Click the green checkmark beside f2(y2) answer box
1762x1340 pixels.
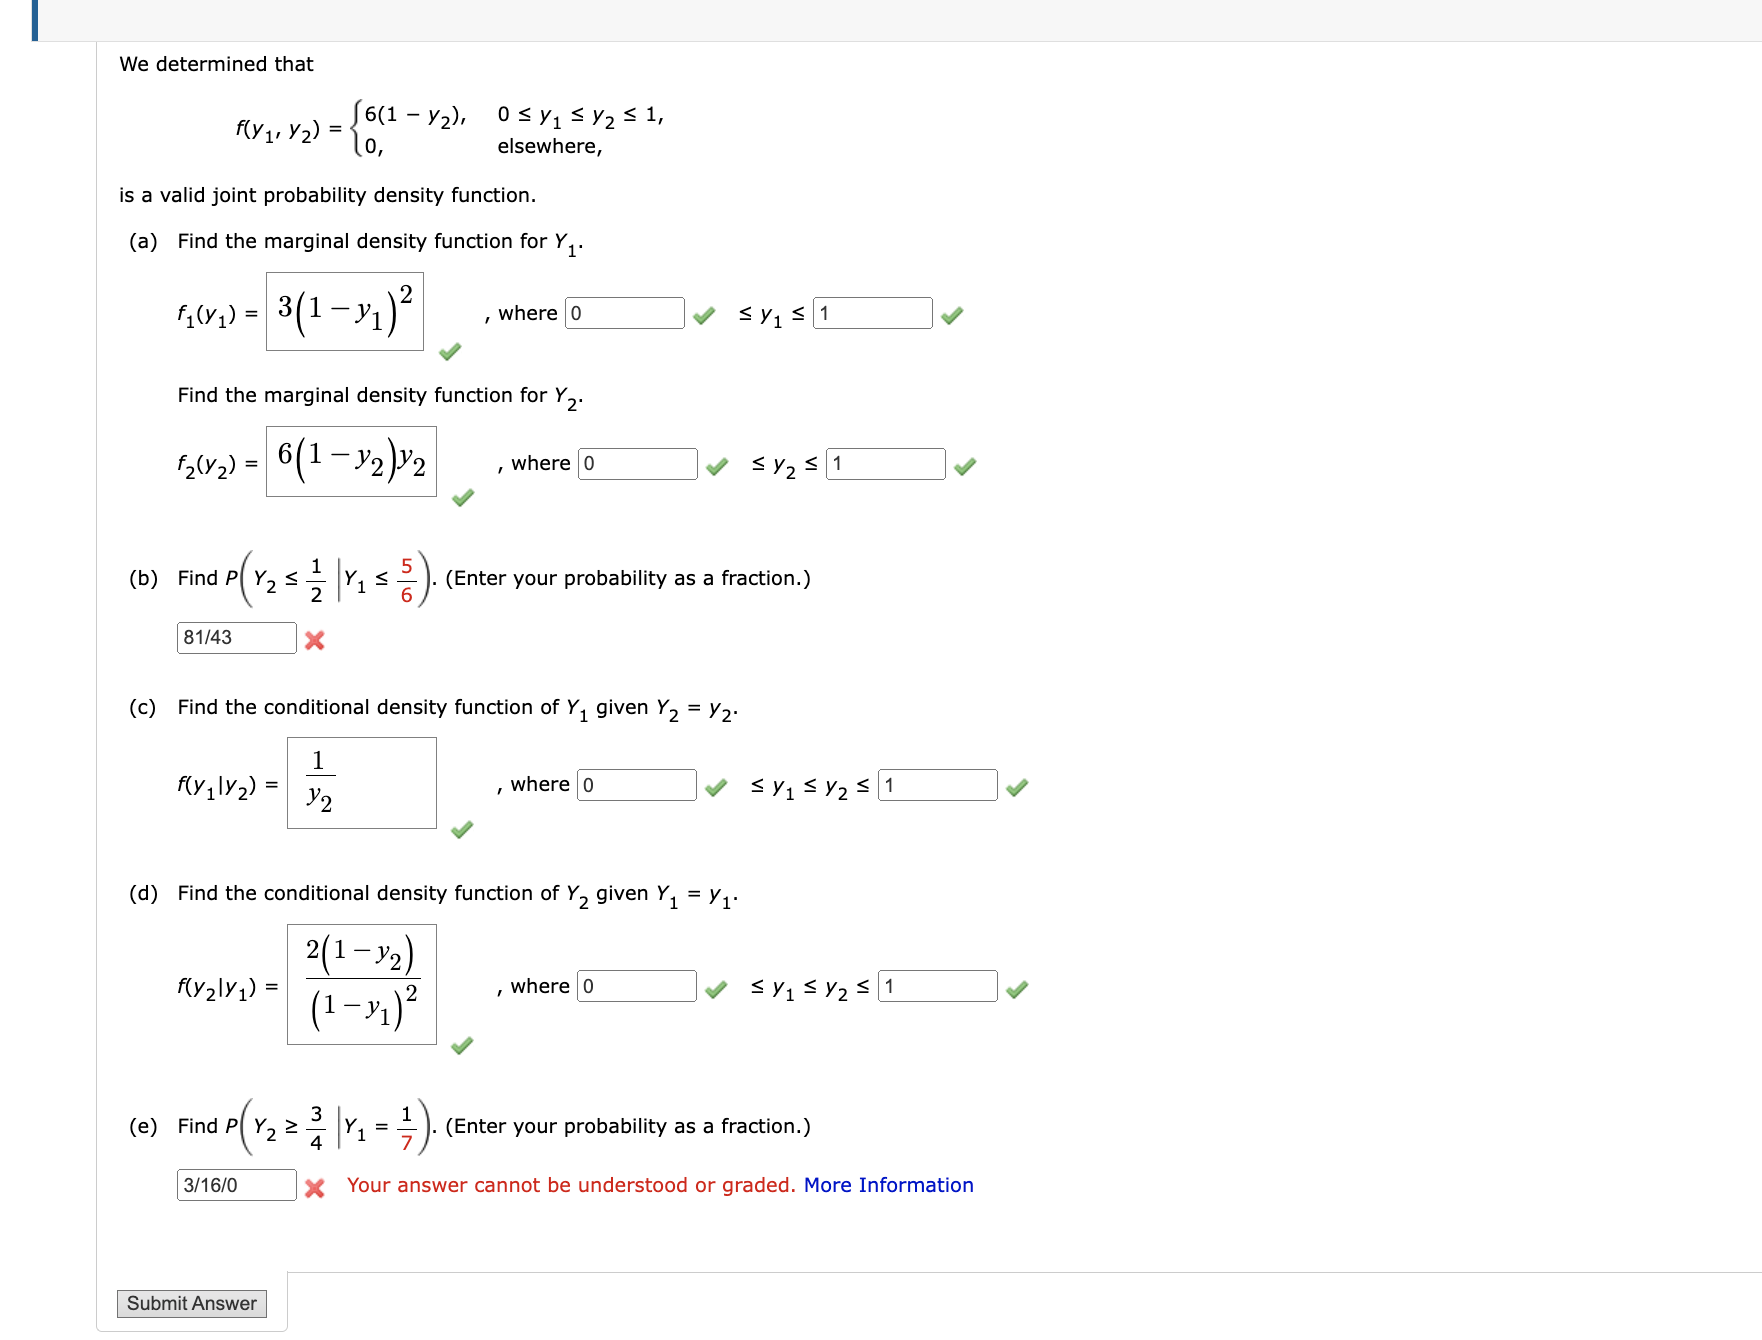[464, 498]
